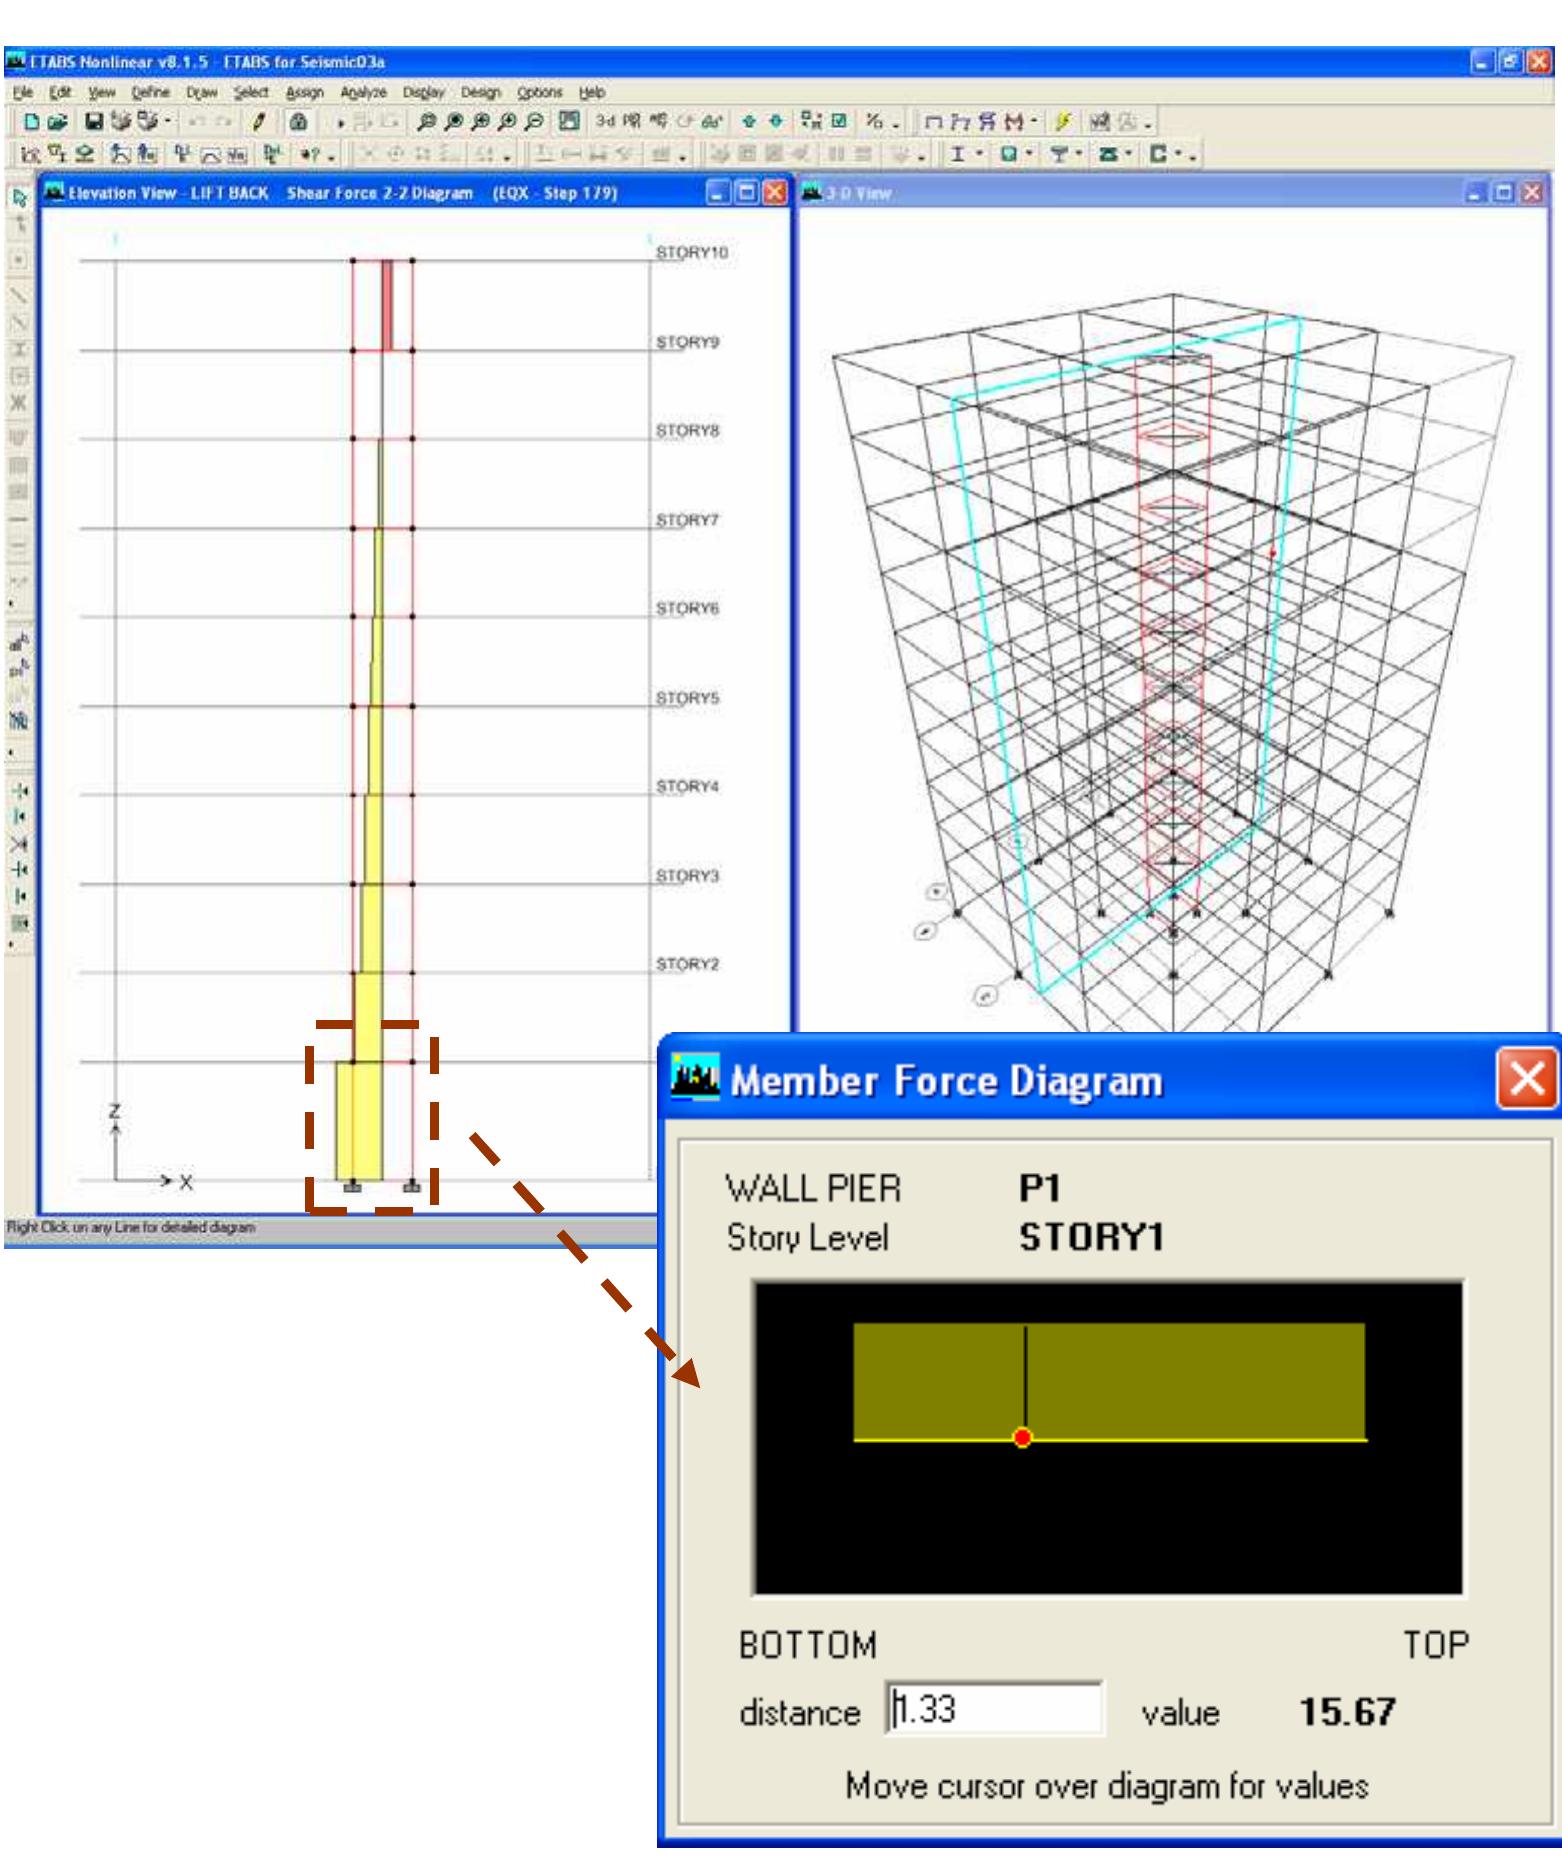Close the Member Force Diagram dialog
Image resolution: width=1562 pixels, height=1859 pixels.
(1526, 1078)
